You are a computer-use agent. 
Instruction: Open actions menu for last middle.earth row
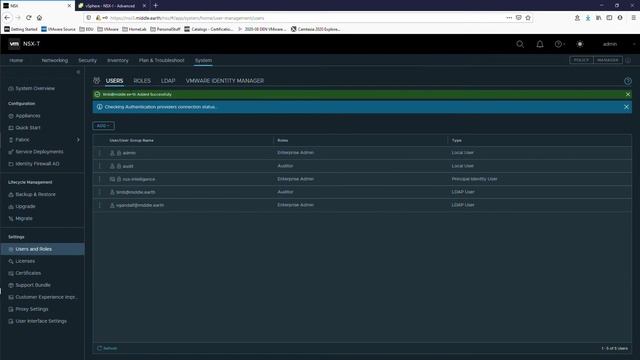tap(100, 205)
